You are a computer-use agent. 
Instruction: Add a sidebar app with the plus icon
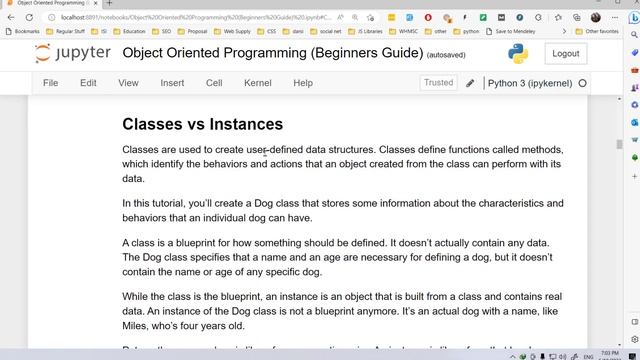[x=634, y=176]
